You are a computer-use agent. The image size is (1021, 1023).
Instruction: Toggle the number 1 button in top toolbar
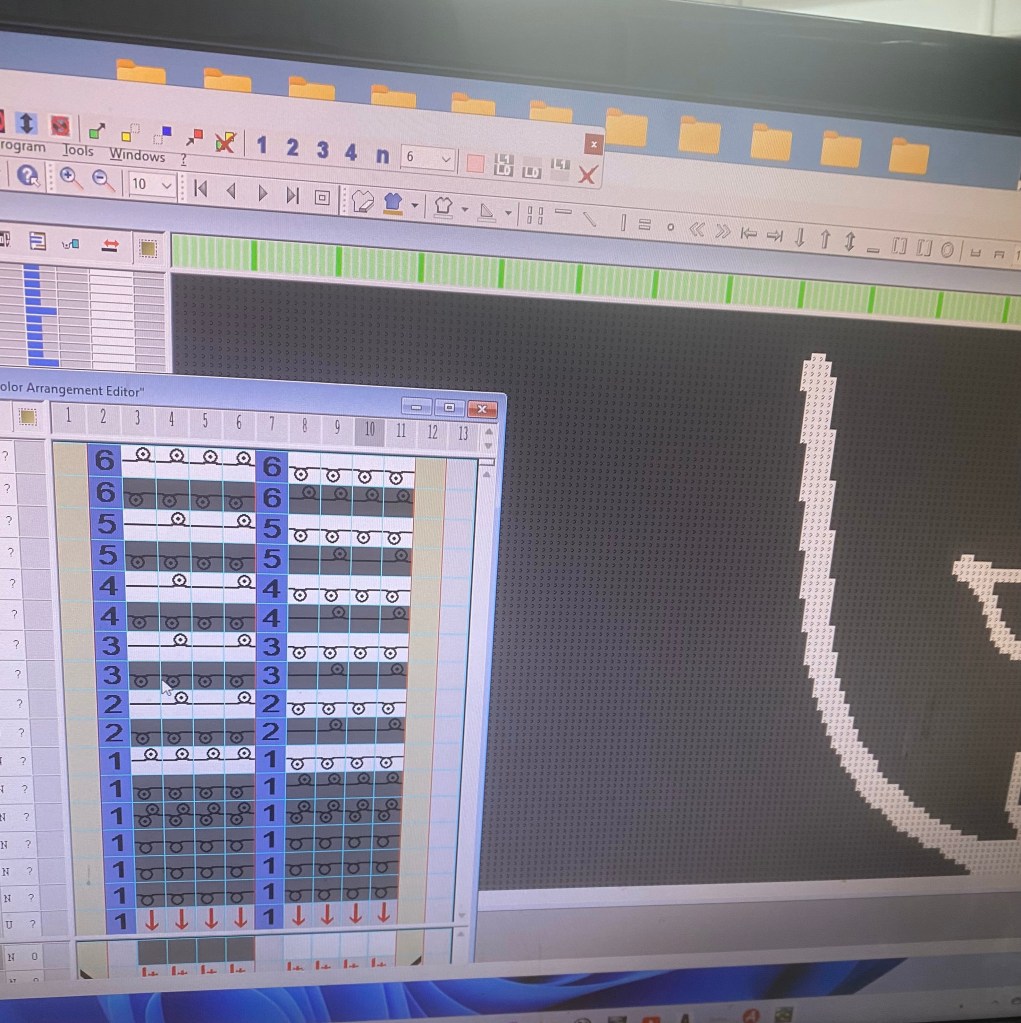point(261,146)
